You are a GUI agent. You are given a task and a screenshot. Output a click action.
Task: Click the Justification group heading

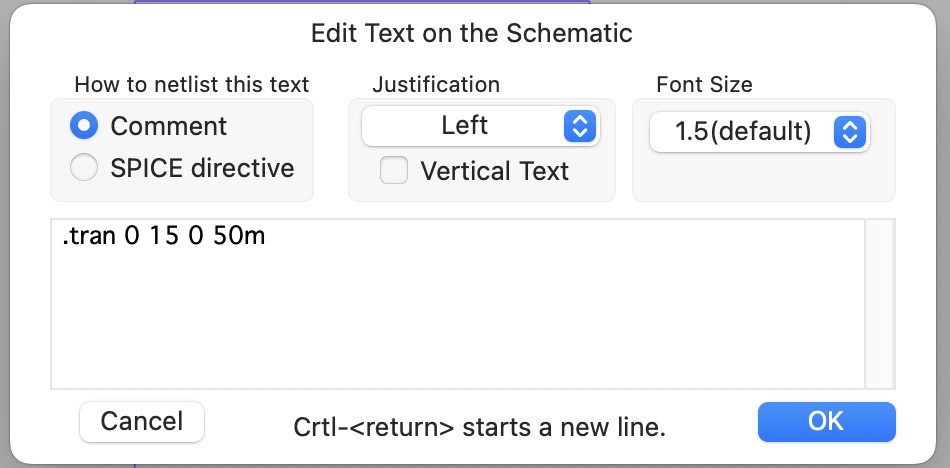[x=436, y=85]
